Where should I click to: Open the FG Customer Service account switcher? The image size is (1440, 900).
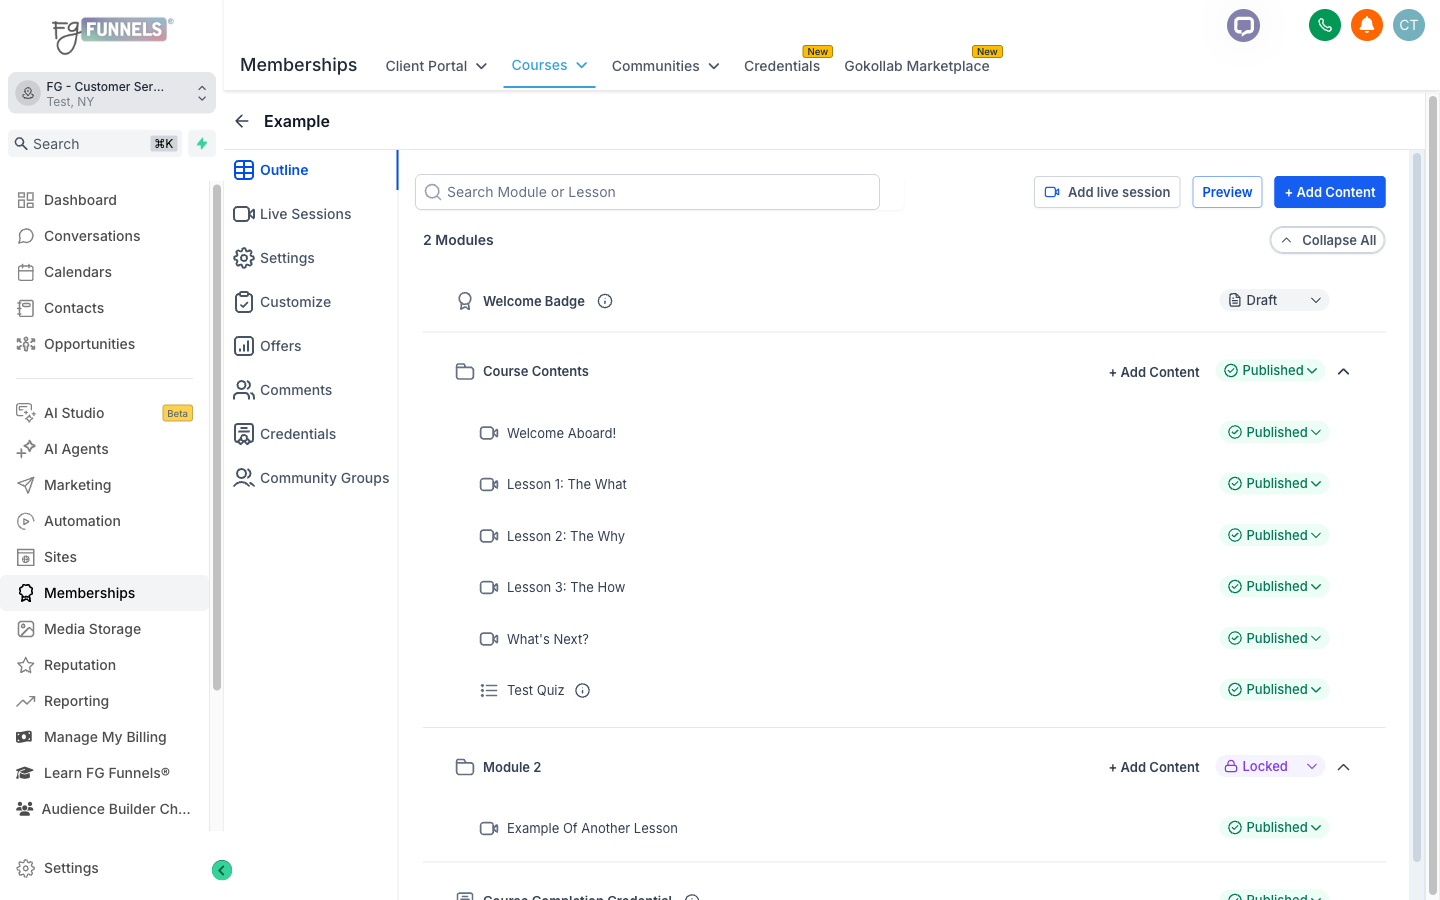pos(112,93)
